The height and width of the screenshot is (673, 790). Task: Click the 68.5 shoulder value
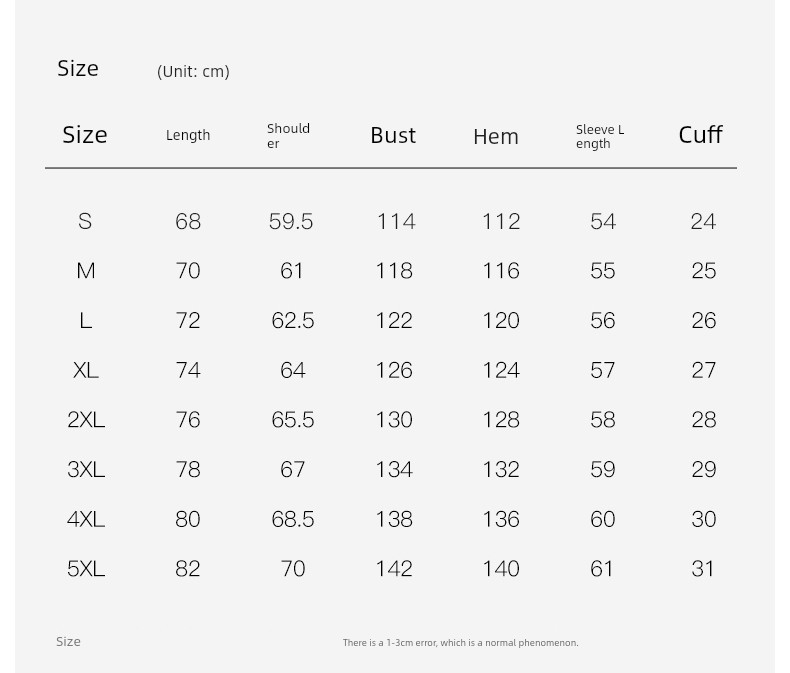(x=293, y=519)
